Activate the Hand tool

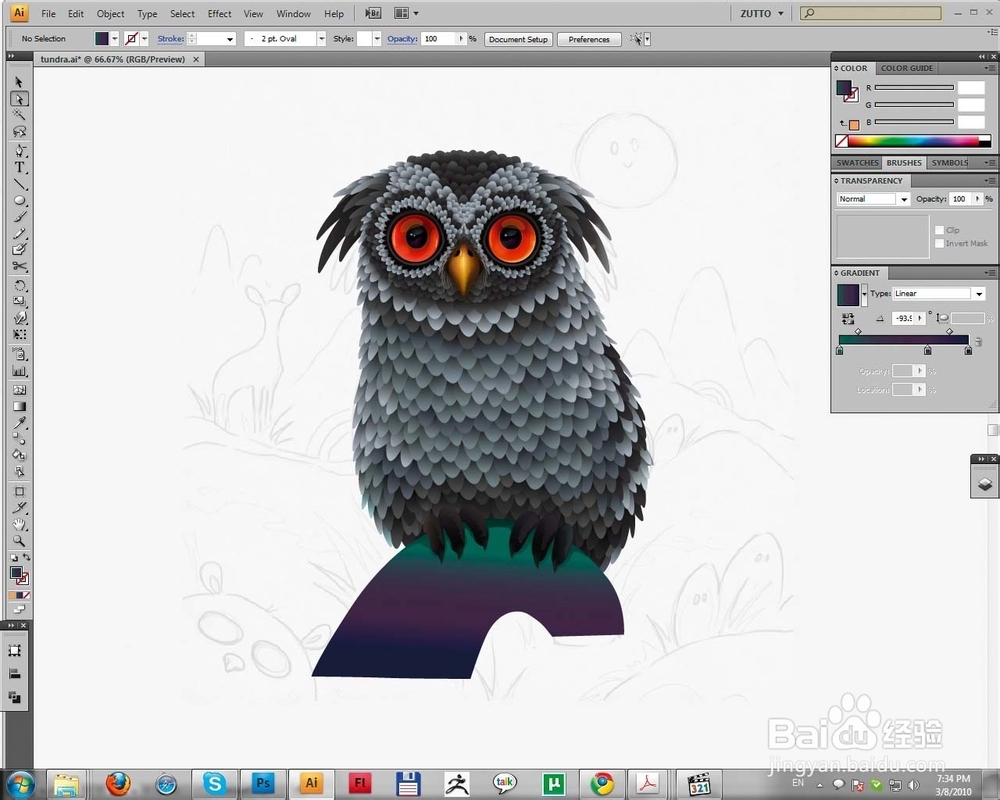[19, 524]
